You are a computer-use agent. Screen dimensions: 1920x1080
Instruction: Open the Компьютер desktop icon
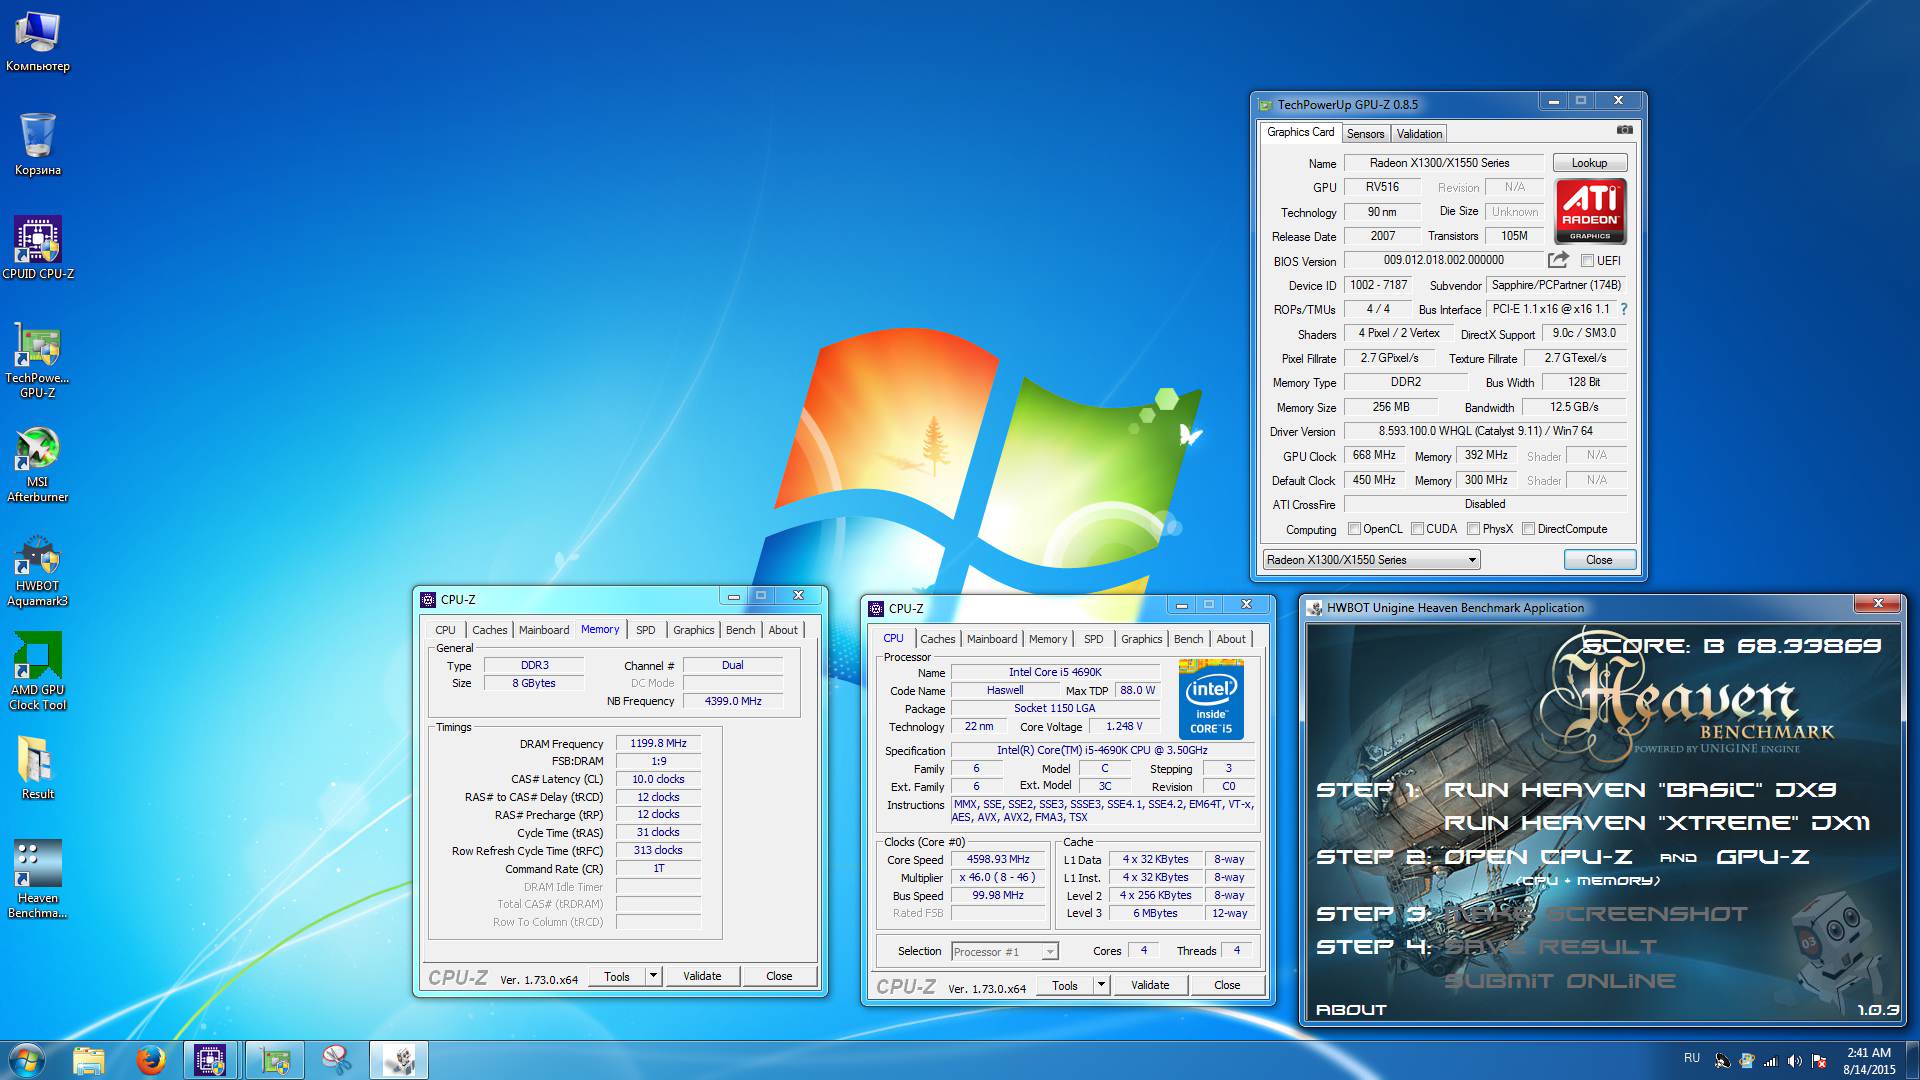click(x=38, y=42)
